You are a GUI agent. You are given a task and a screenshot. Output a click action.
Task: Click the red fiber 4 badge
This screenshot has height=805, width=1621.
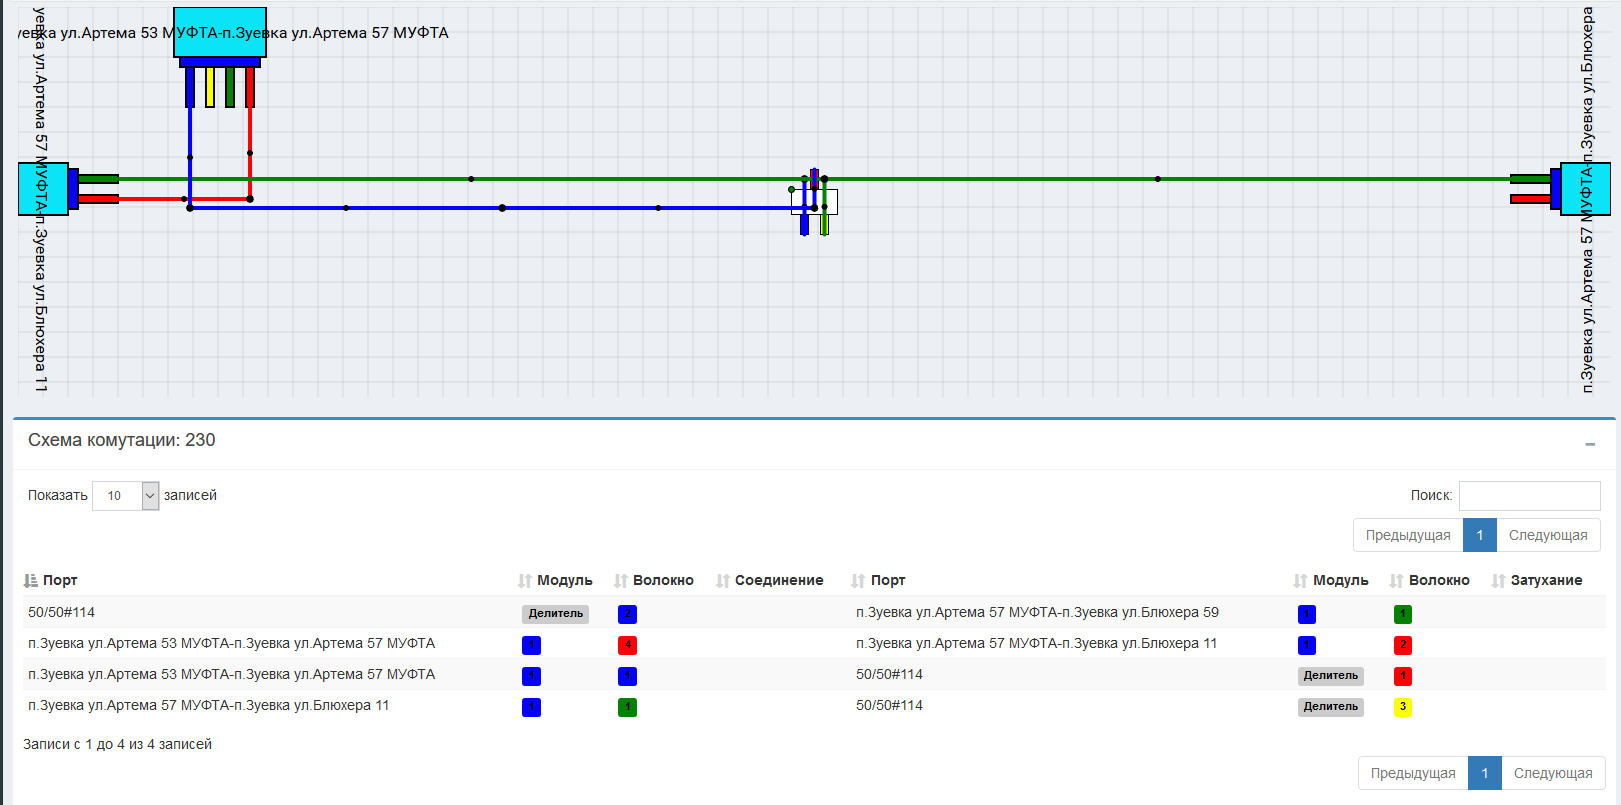pyautogui.click(x=627, y=645)
